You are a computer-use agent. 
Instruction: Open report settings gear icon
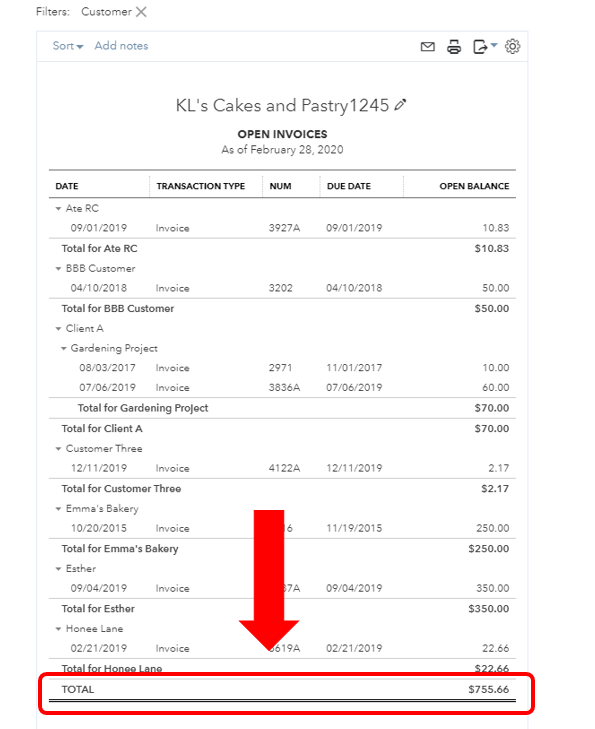click(512, 46)
